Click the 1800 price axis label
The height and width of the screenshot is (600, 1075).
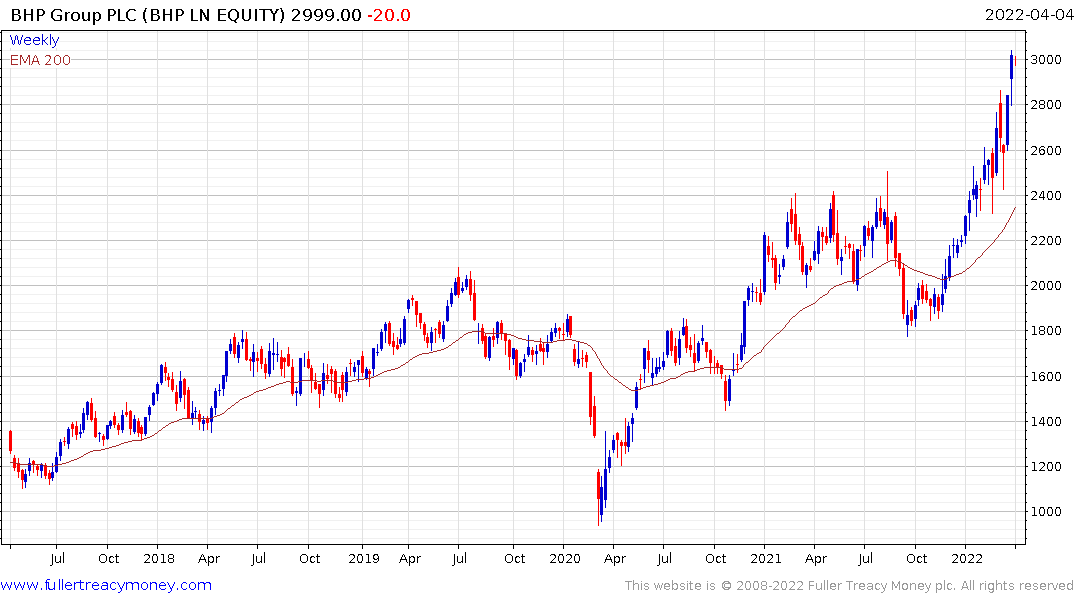click(x=1046, y=331)
